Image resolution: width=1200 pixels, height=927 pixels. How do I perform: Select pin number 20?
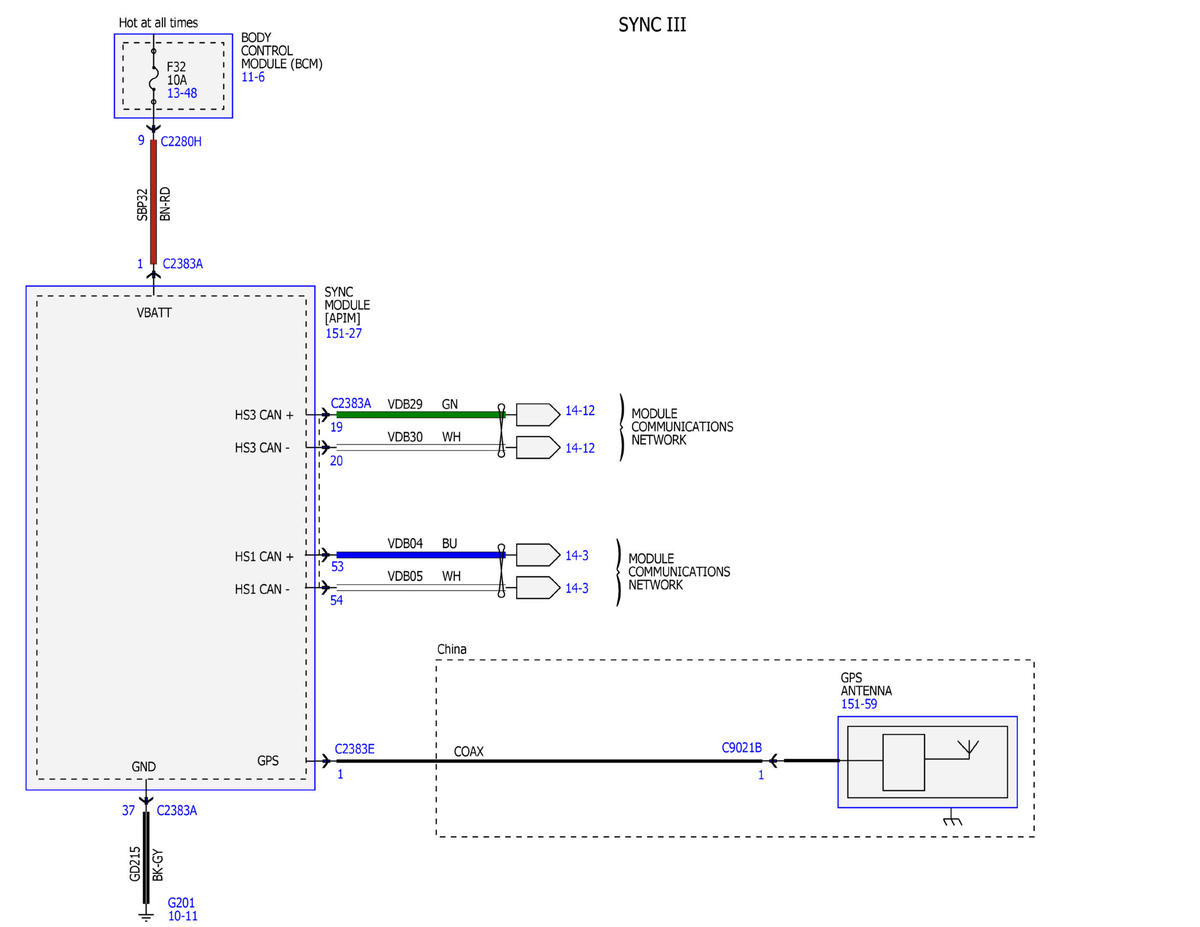(x=337, y=461)
